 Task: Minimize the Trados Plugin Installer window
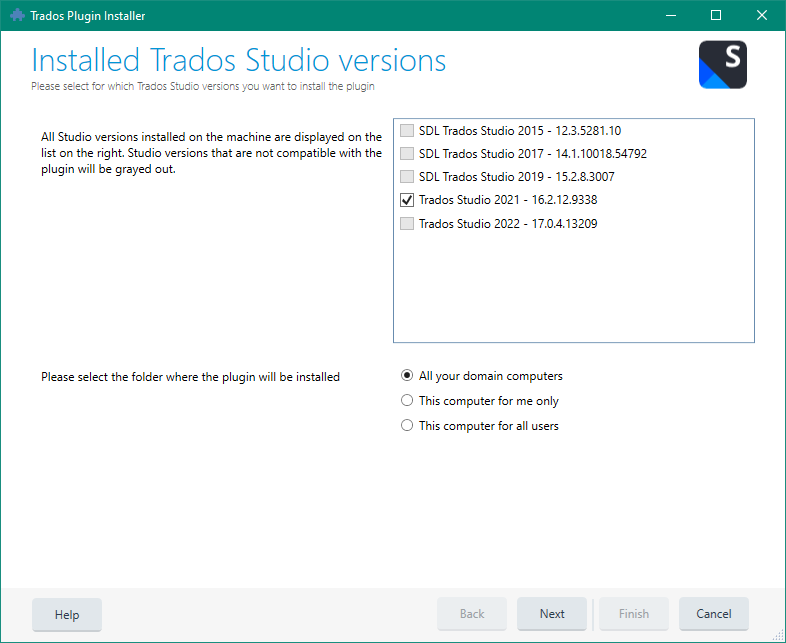671,16
